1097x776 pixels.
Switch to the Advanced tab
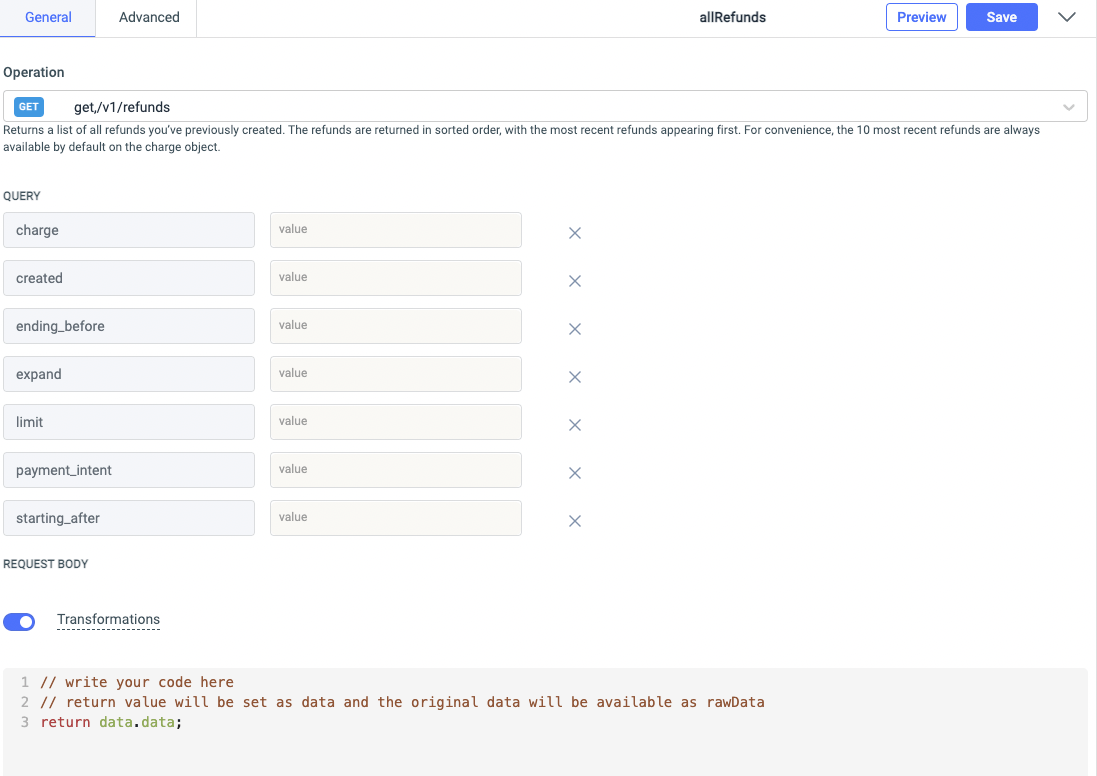pos(148,17)
